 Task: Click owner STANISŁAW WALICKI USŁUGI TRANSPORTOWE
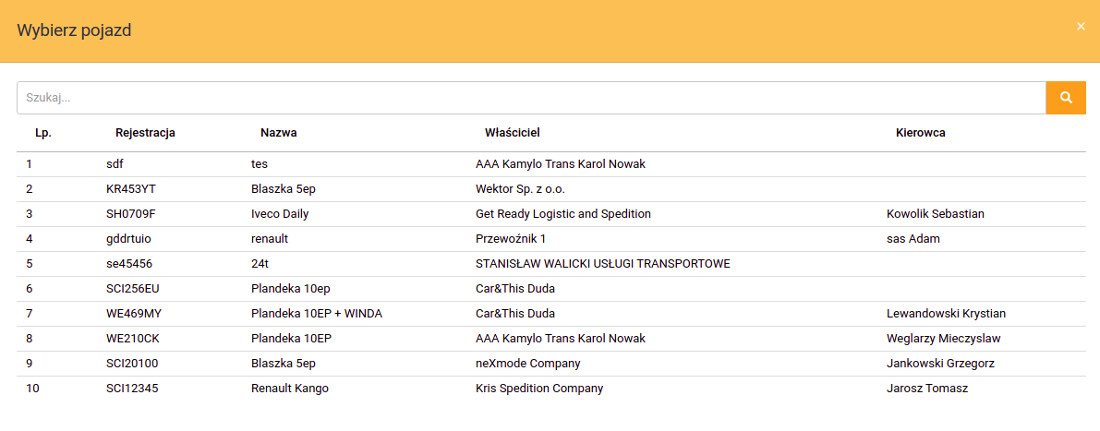click(602, 264)
